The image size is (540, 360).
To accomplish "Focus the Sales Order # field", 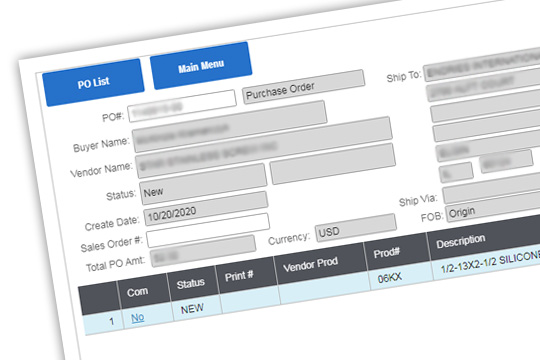I will 208,230.
